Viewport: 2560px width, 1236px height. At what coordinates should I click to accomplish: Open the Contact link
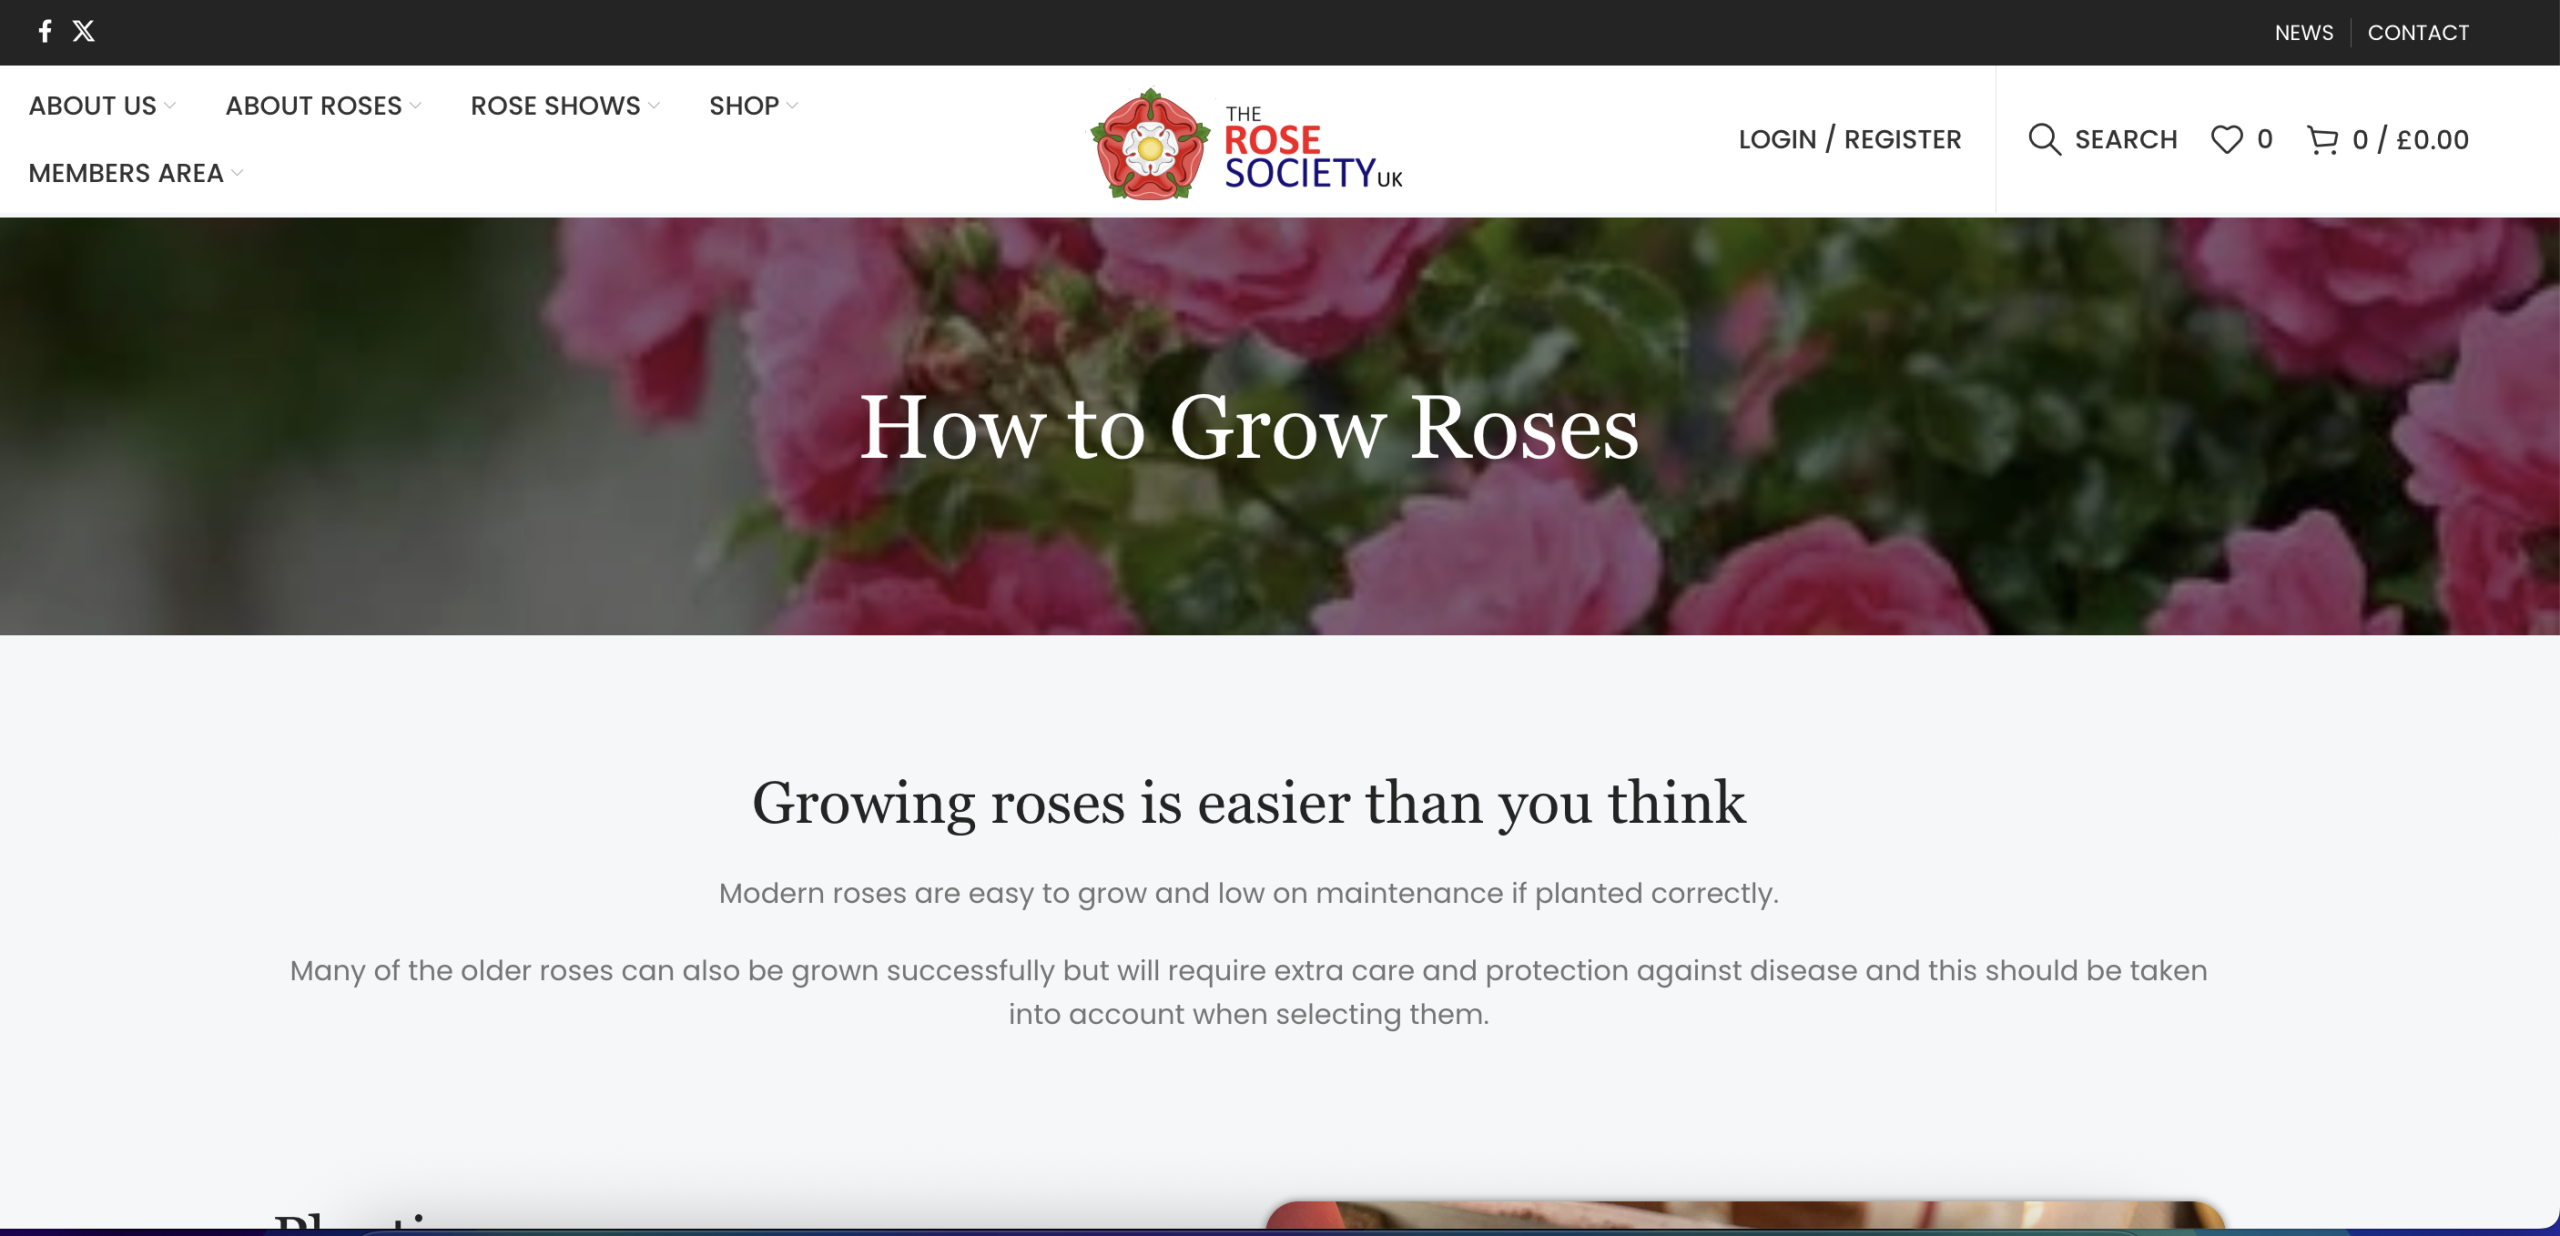coord(2417,33)
